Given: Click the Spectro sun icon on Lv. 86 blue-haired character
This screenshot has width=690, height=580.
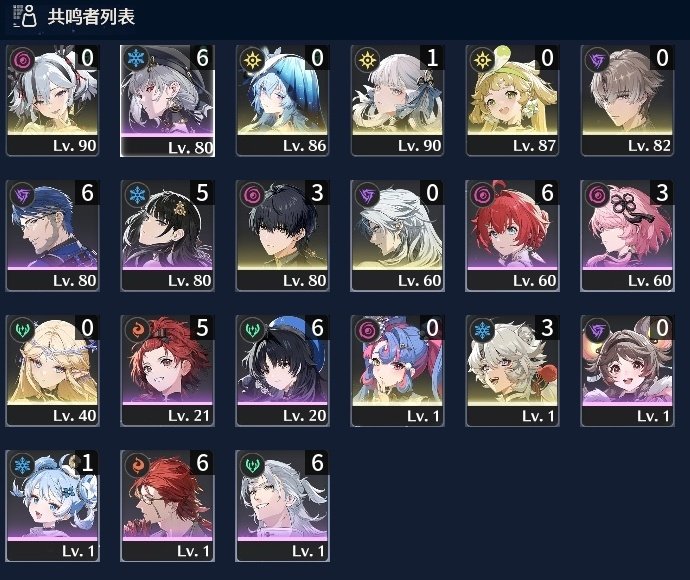Looking at the screenshot, I should (x=252, y=59).
